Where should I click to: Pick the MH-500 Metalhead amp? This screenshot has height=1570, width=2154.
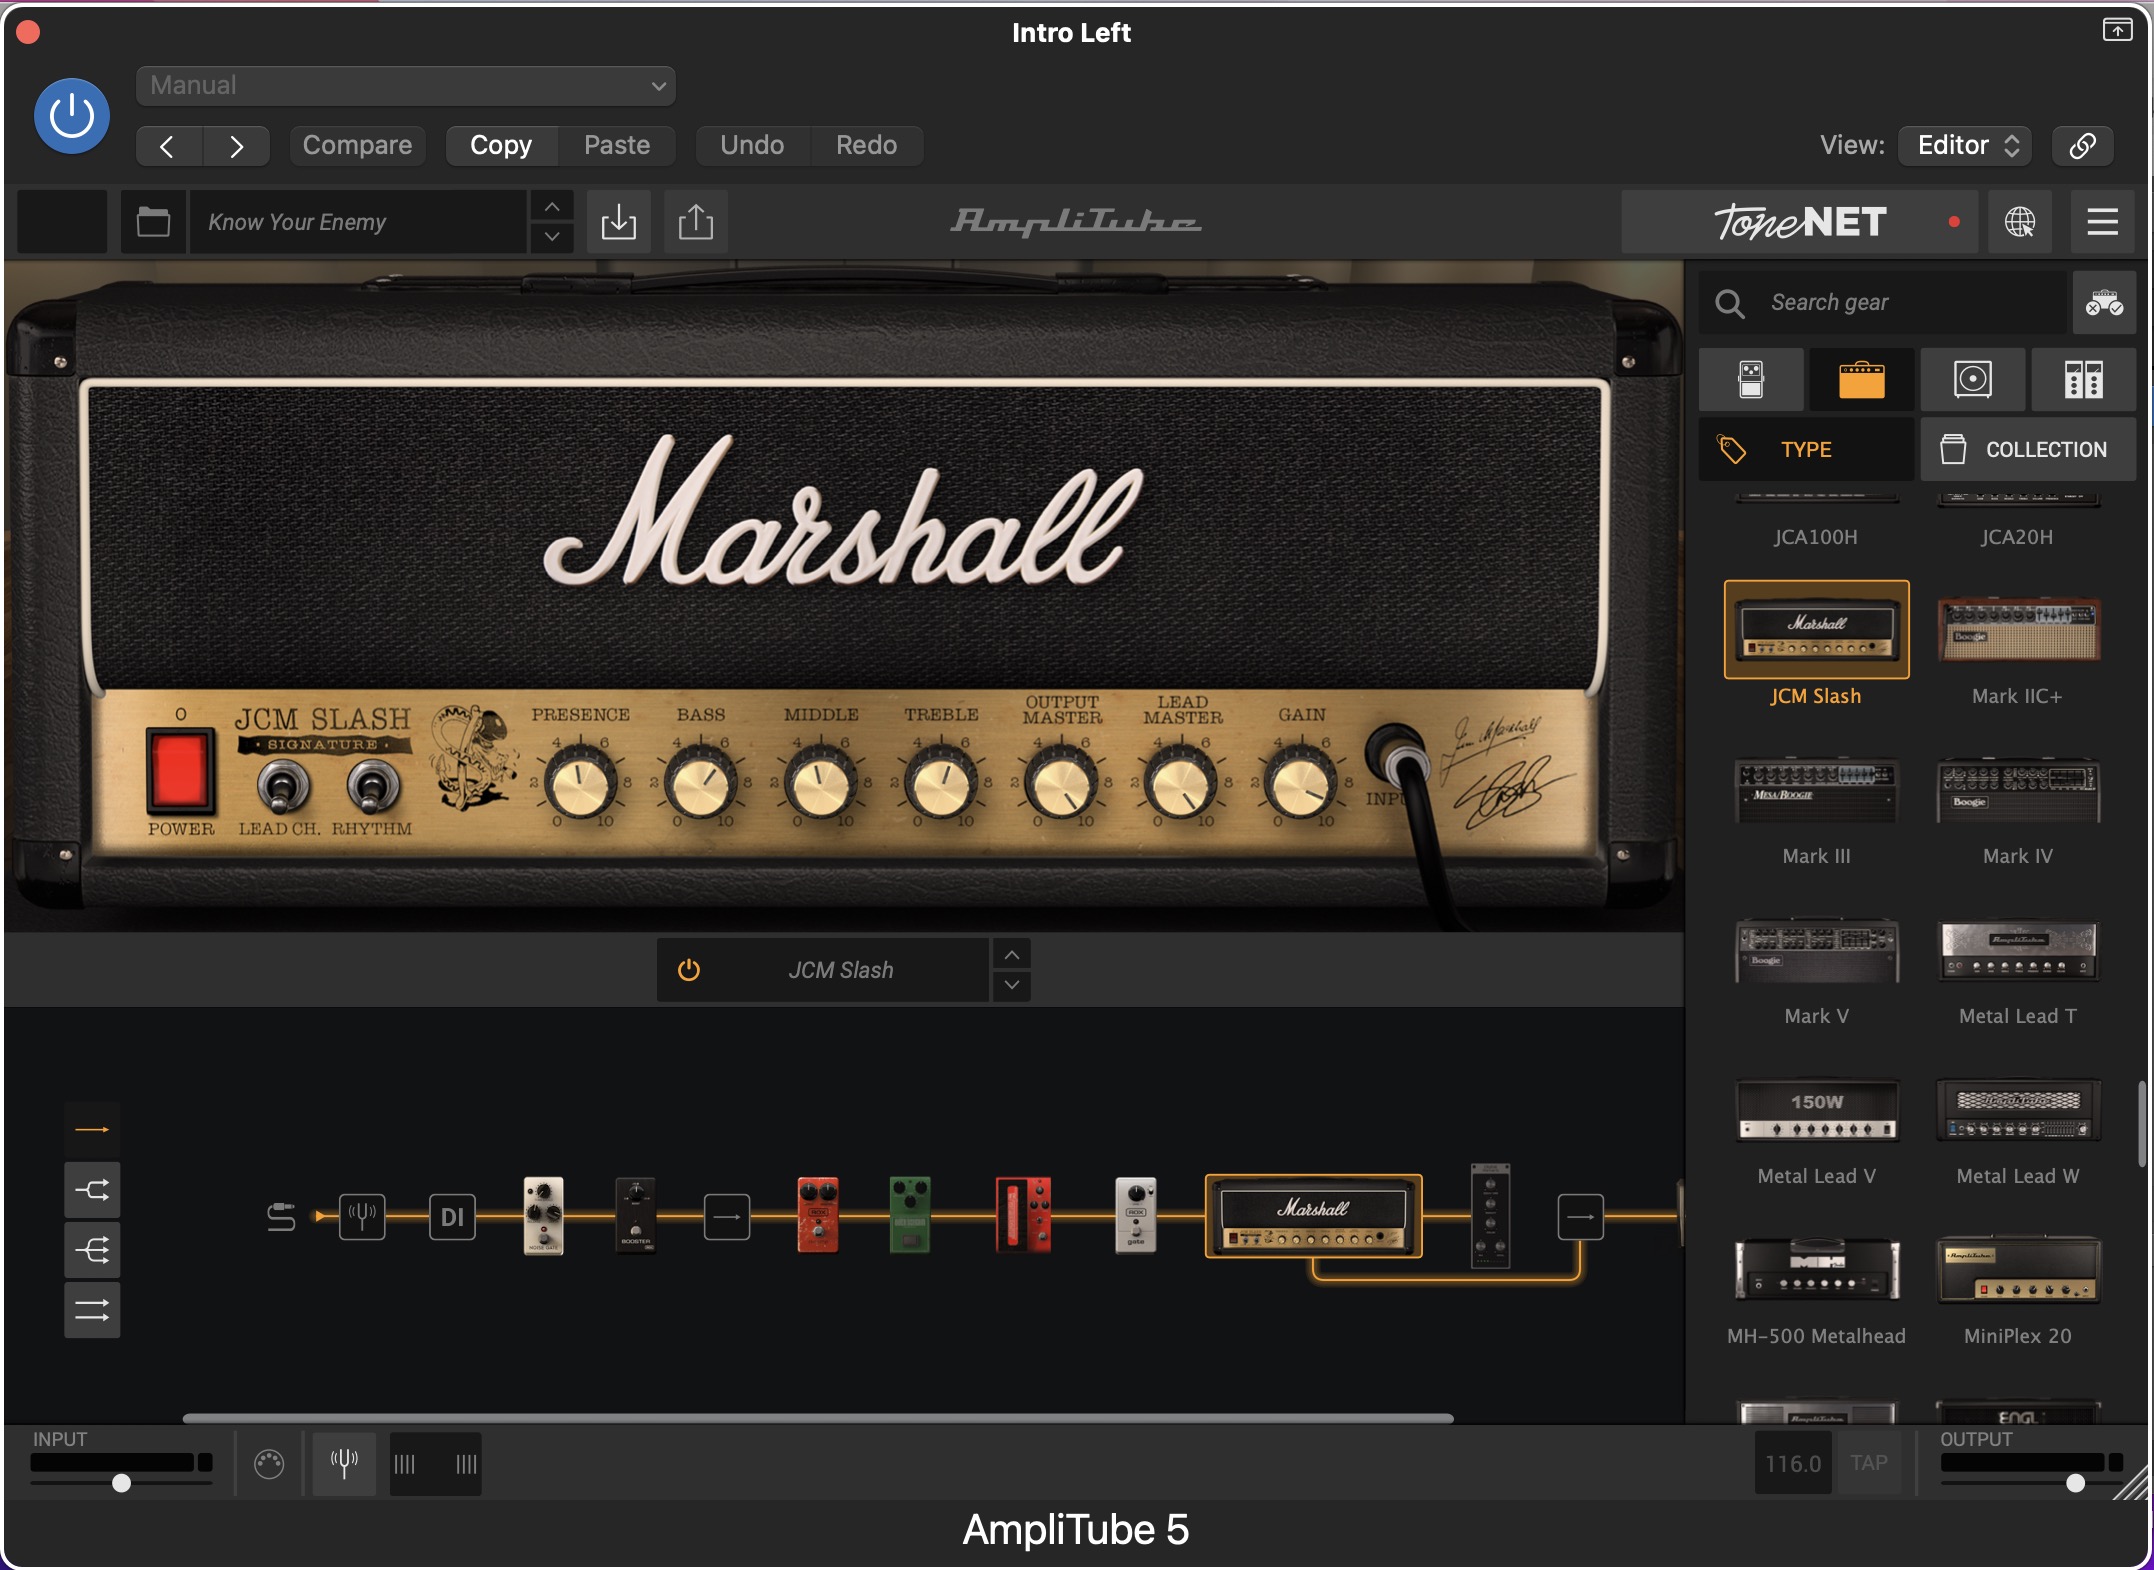click(x=1816, y=1270)
